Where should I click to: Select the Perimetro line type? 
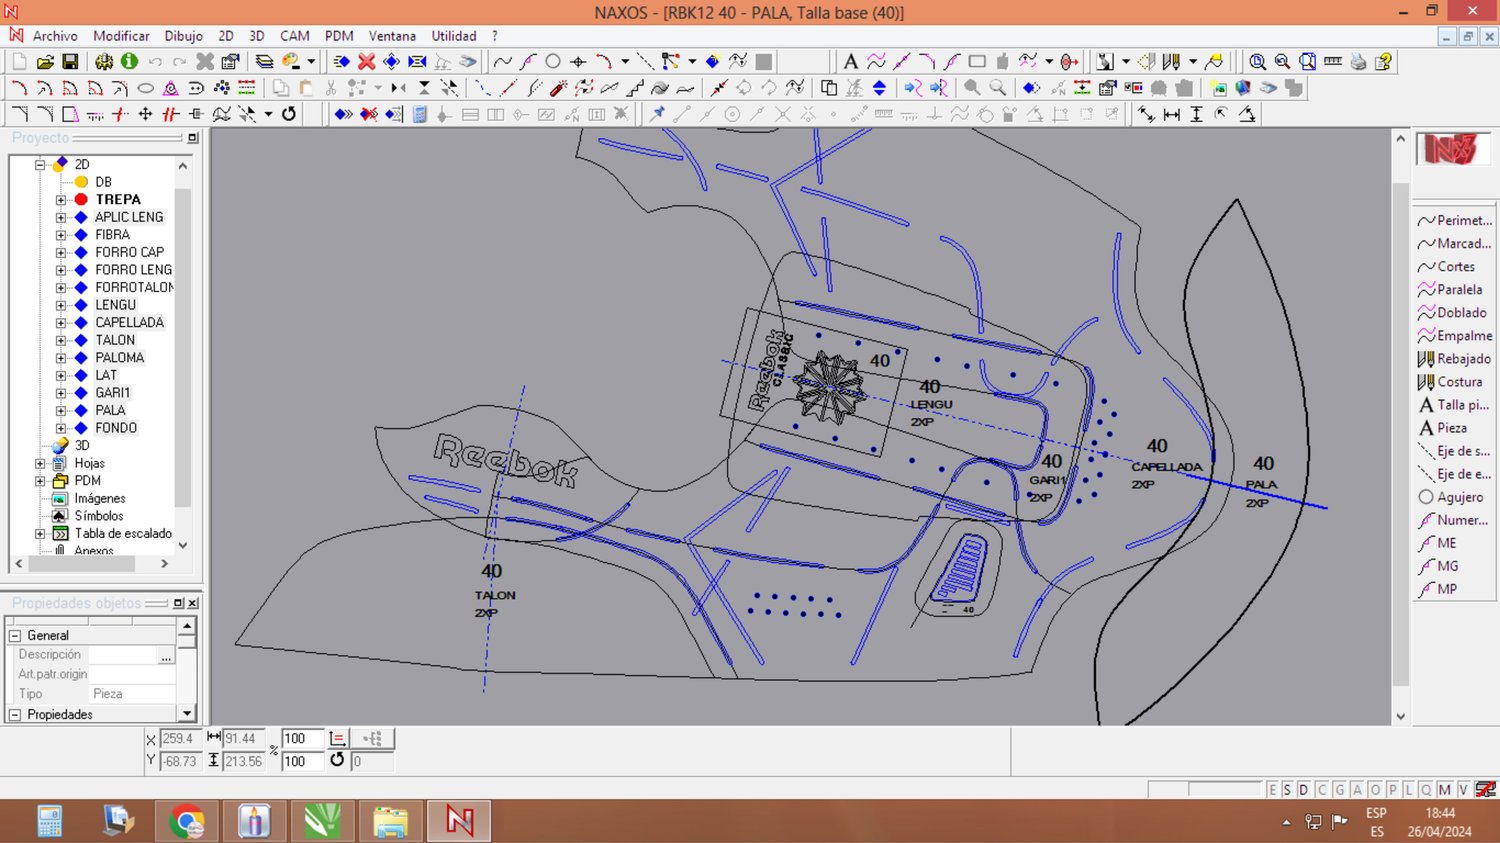(x=1455, y=221)
